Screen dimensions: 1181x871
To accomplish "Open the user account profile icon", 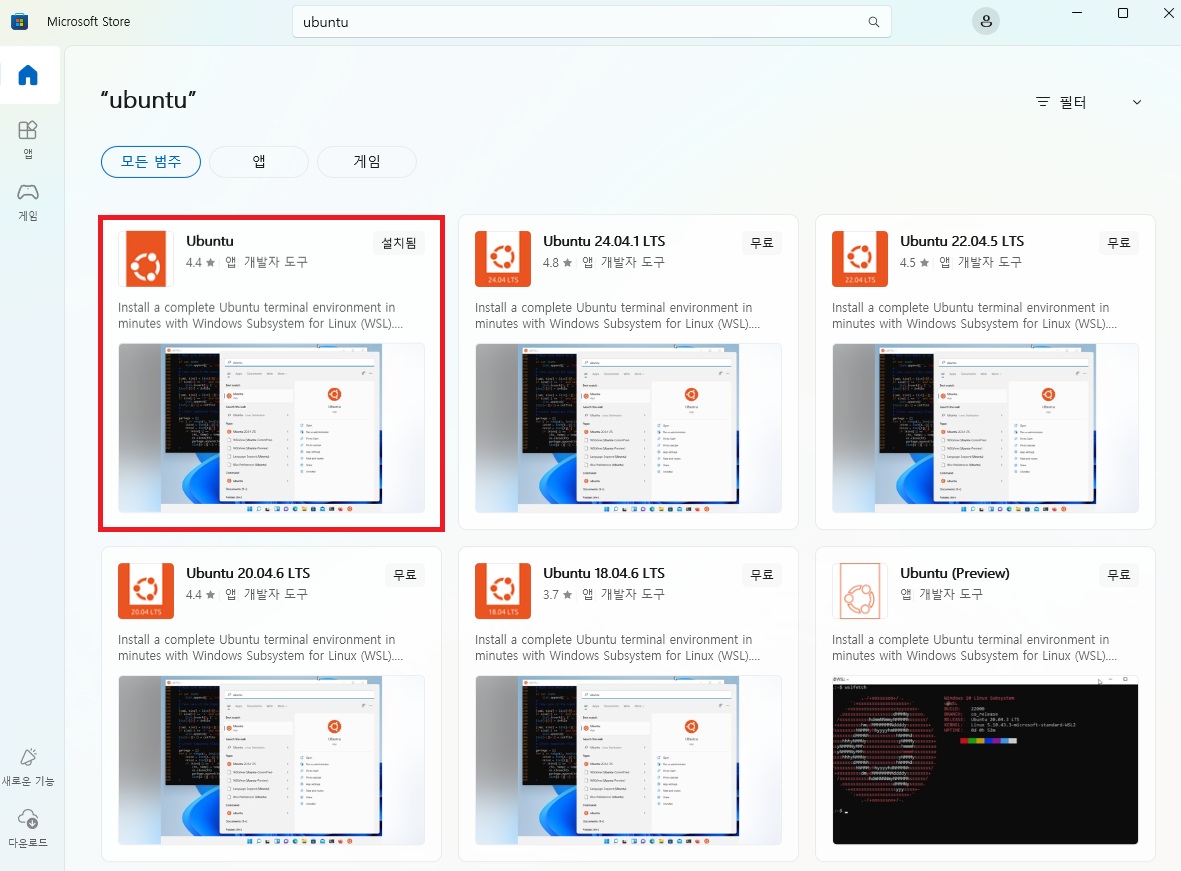I will [x=985, y=22].
